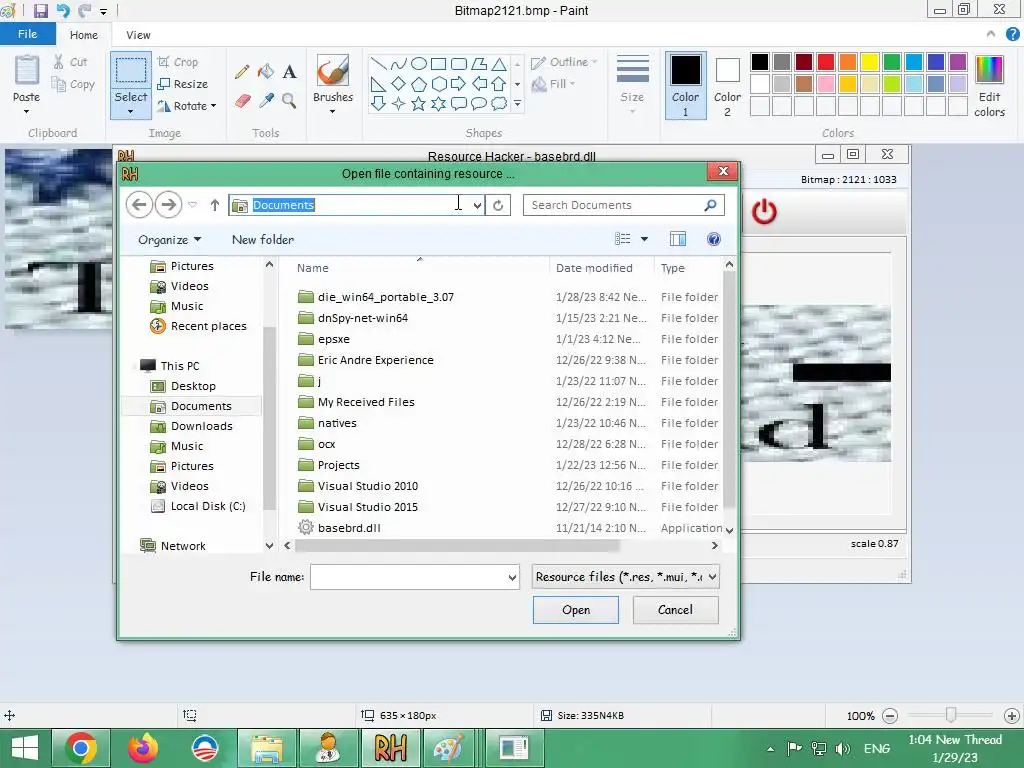Screen dimensions: 1024x768
Task: Click the Open button in dialog
Action: (x=575, y=610)
